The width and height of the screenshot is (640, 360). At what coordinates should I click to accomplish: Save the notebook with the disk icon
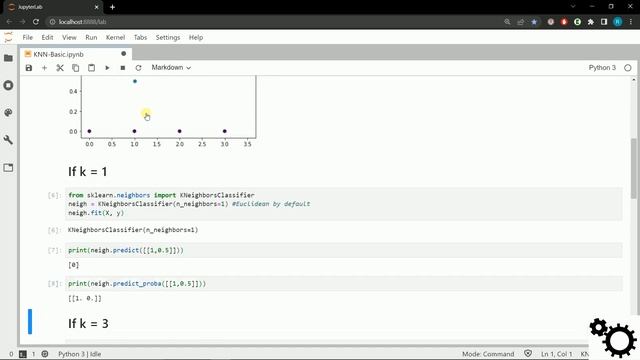(x=29, y=68)
